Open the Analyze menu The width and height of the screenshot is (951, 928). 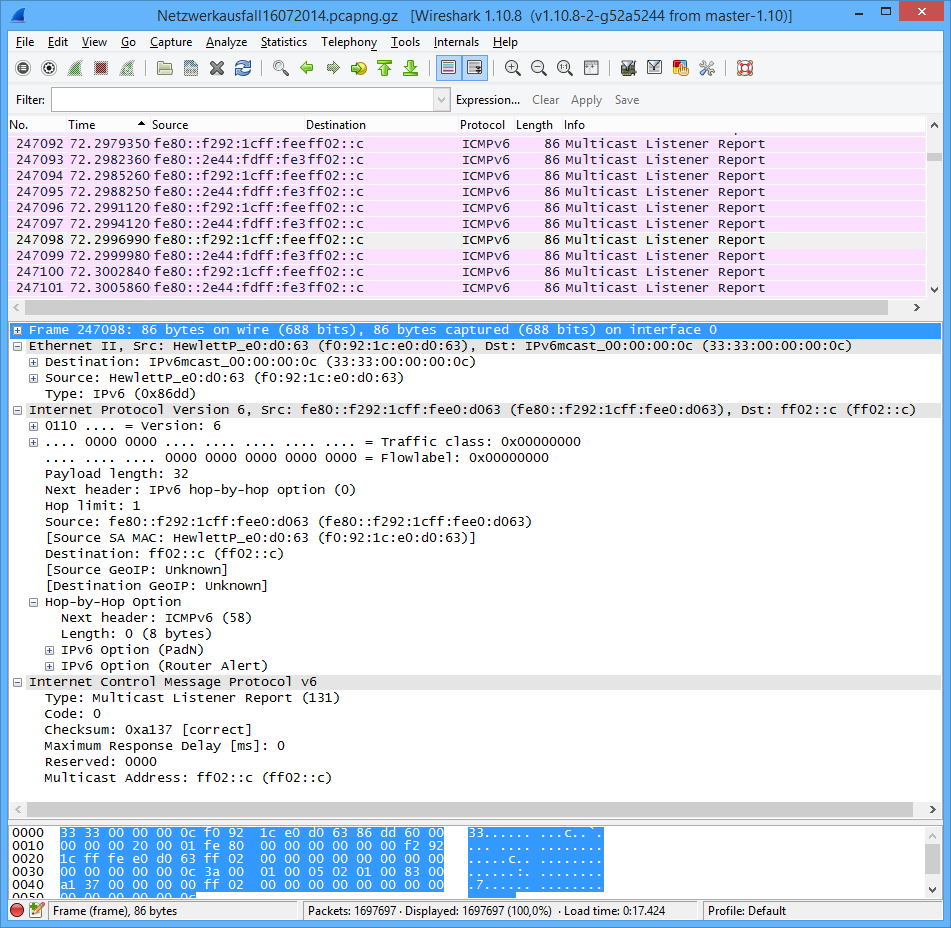[226, 42]
